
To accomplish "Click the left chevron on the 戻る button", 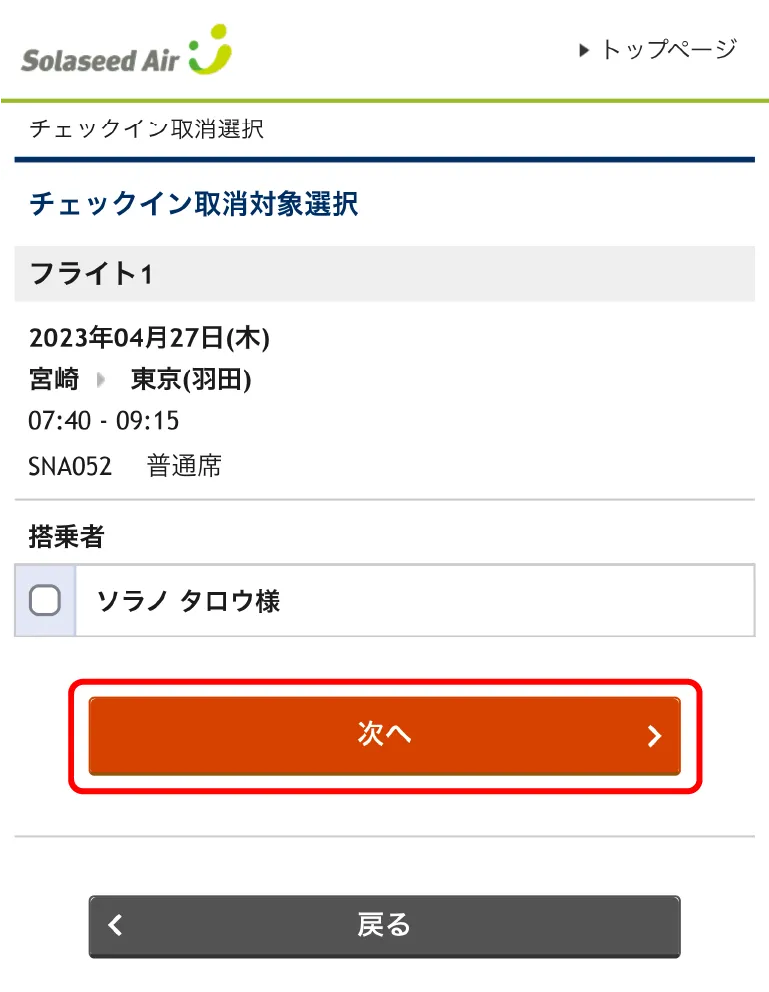I will pyautogui.click(x=116, y=925).
